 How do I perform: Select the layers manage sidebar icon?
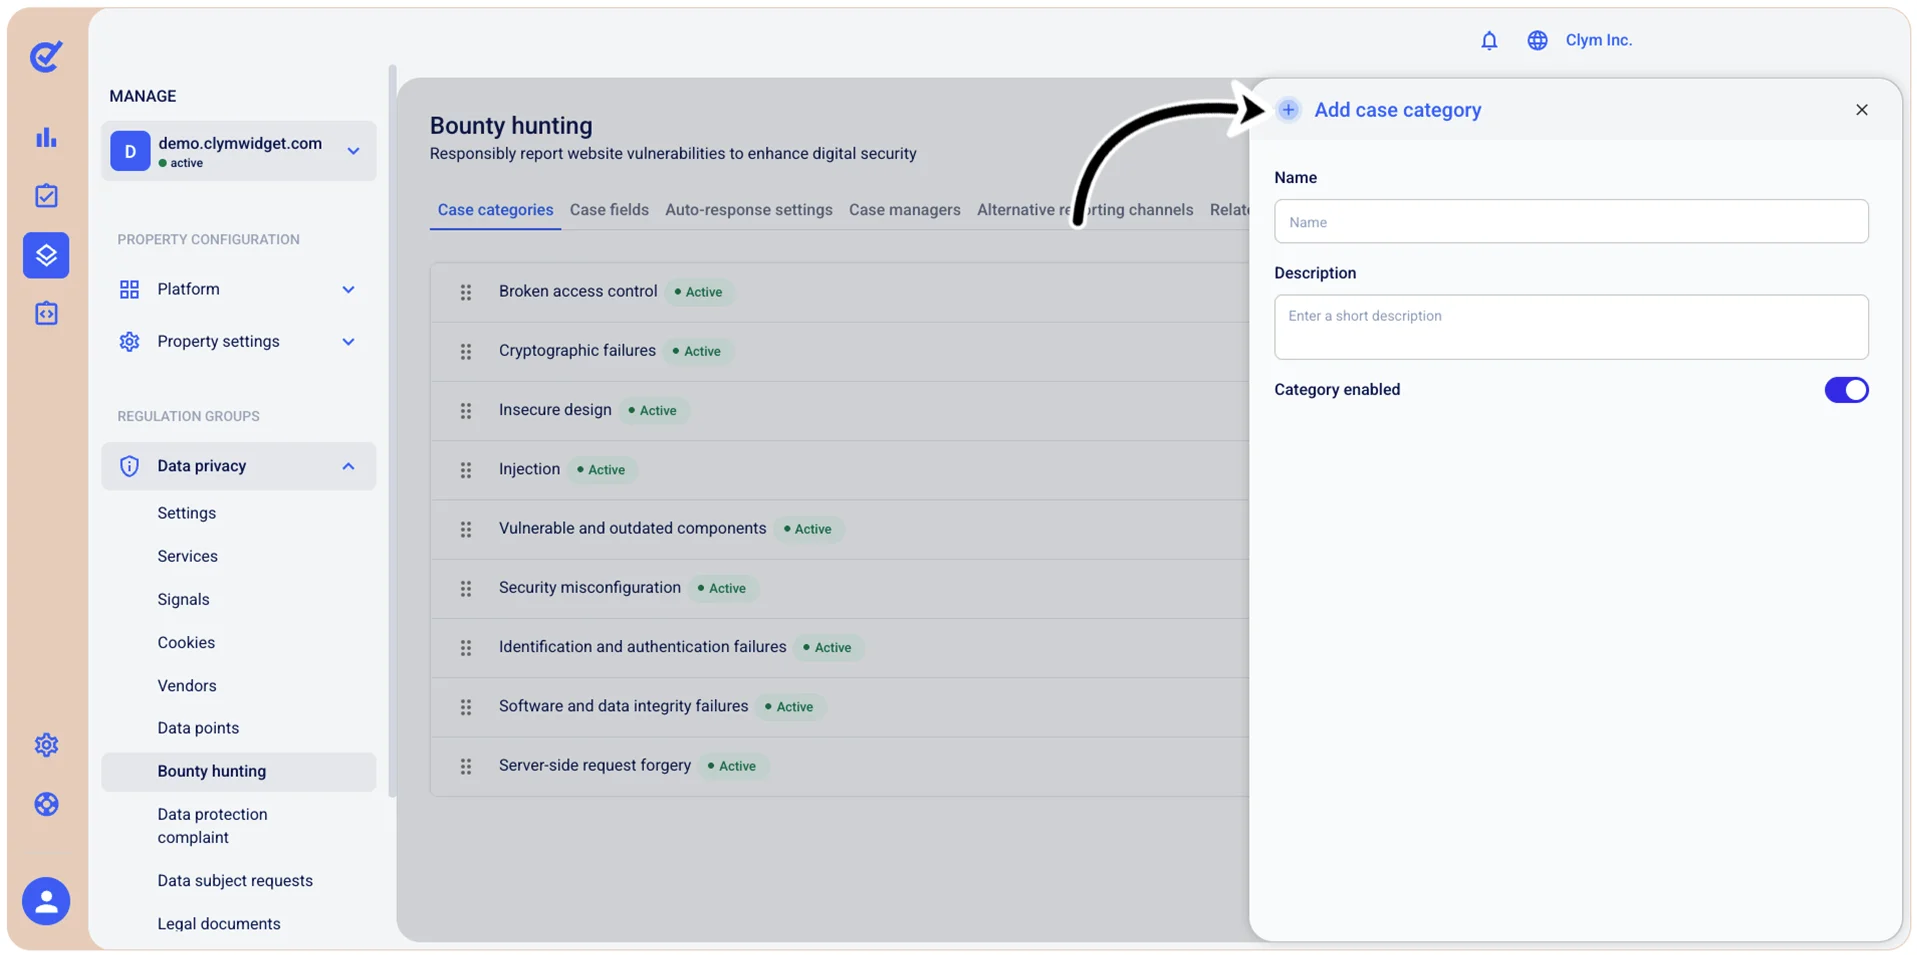point(46,255)
